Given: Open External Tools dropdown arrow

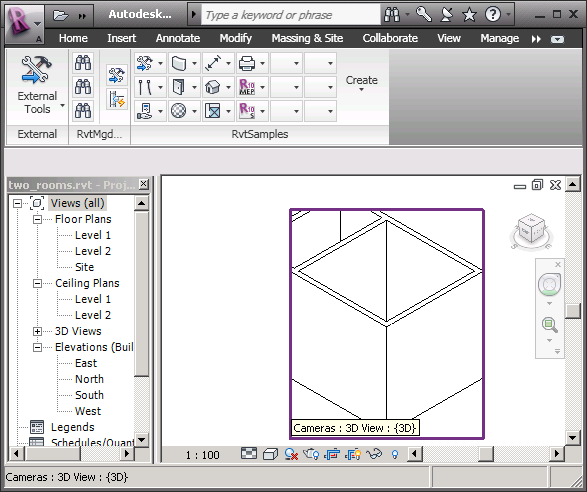Looking at the screenshot, I should click(x=63, y=105).
